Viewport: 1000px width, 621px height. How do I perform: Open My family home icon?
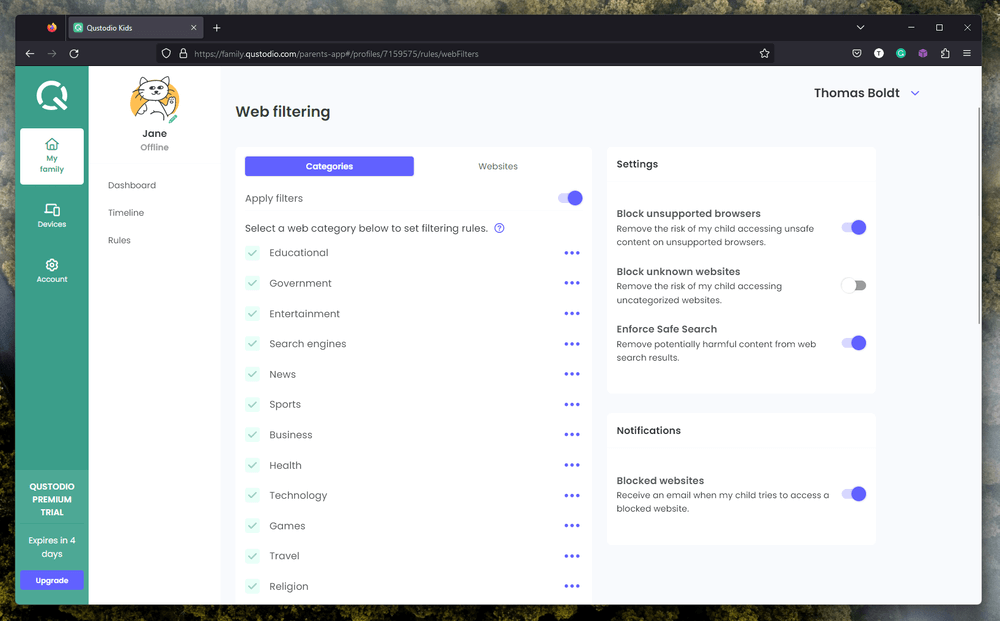click(x=52, y=144)
